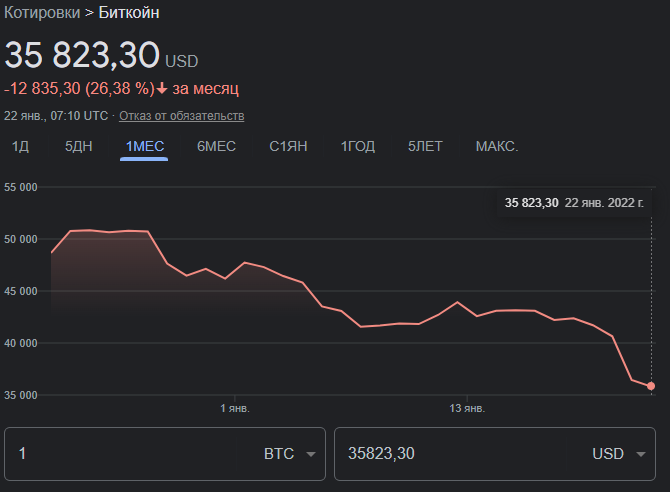This screenshot has width=670, height=492.
Task: Focus the BTC amount input field
Action: pyautogui.click(x=130, y=454)
